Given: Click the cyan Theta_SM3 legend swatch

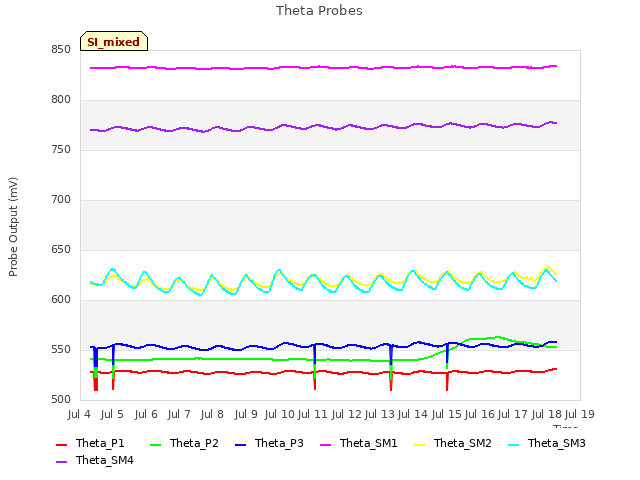Looking at the screenshot, I should [513, 444].
